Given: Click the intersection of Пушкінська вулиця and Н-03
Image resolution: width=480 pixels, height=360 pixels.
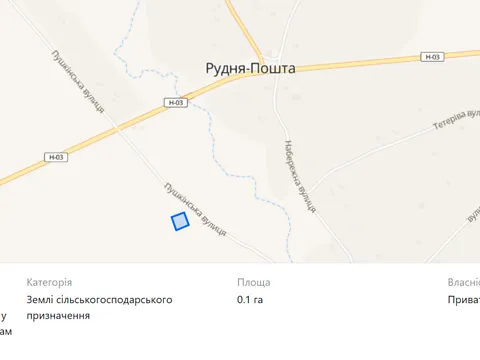Looking at the screenshot, I should click(x=118, y=129).
